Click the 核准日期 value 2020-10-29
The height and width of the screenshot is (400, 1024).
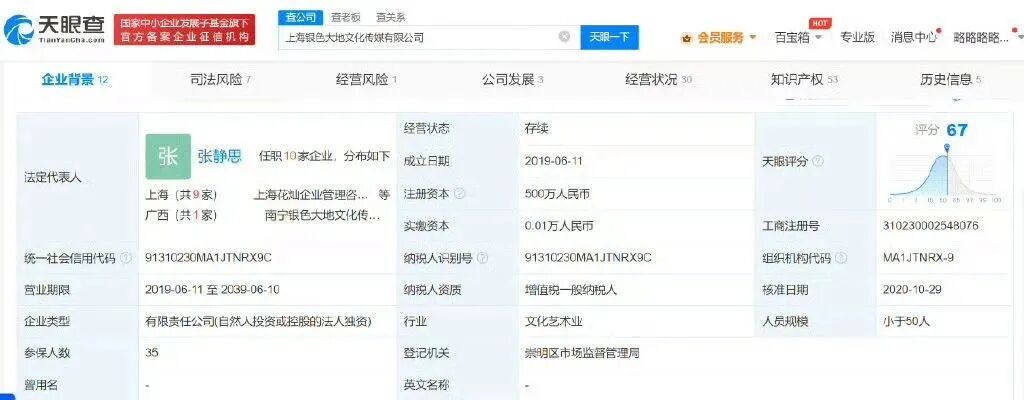[x=912, y=289]
